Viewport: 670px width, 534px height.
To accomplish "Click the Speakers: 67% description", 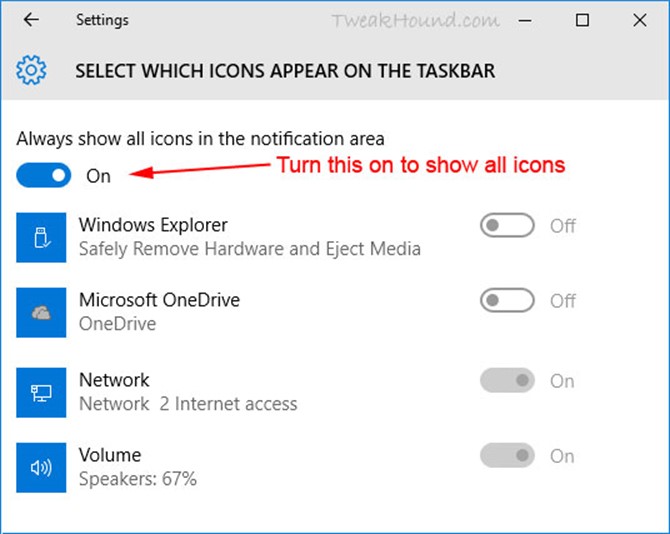I will coord(138,479).
